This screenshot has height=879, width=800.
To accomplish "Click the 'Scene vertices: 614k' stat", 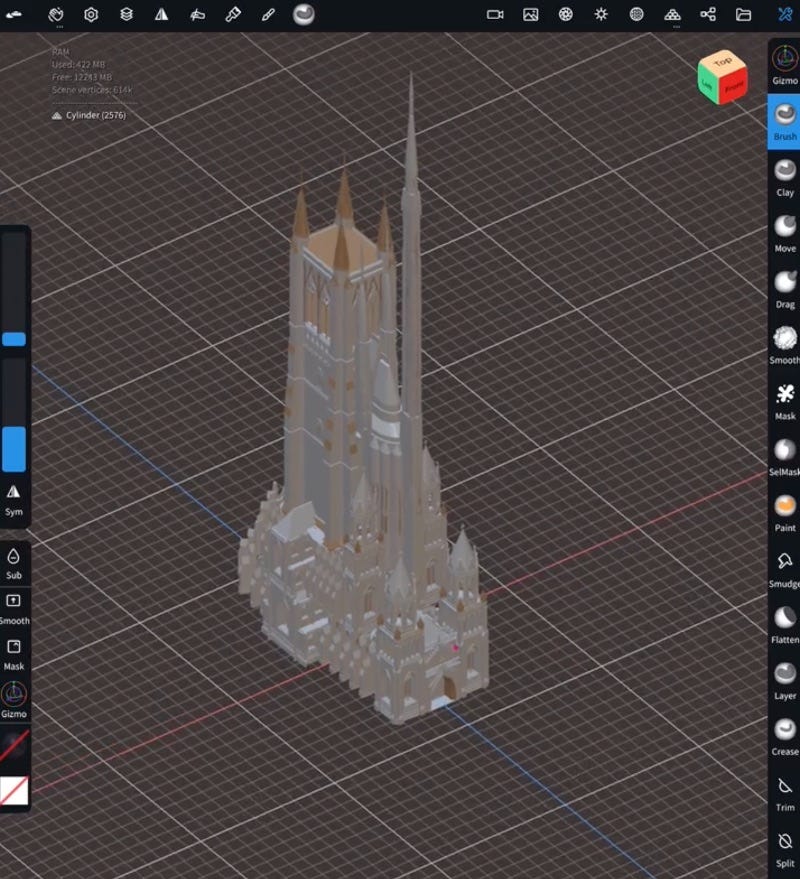I will click(92, 90).
